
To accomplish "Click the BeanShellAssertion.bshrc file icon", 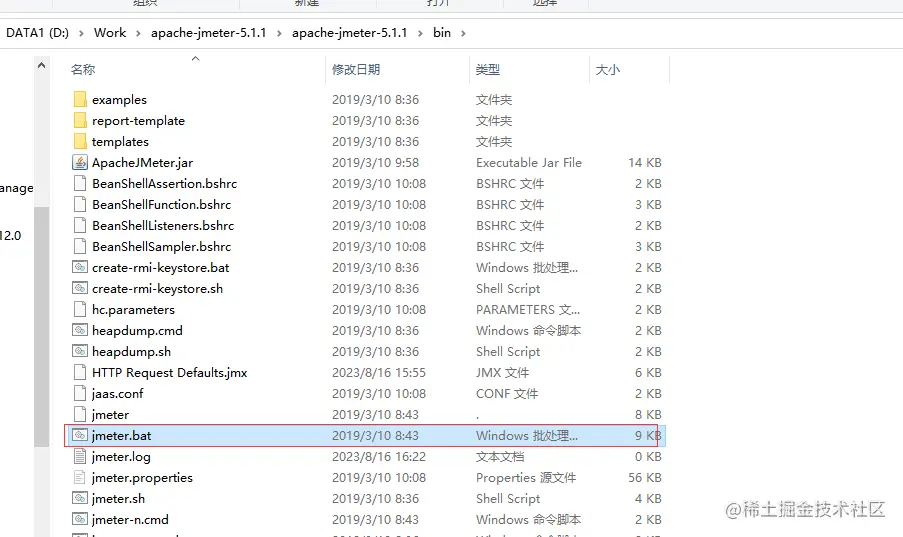I will (80, 183).
